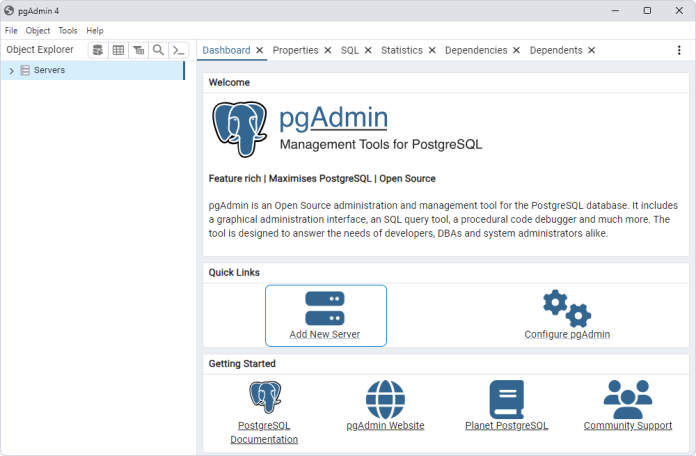Close the Properties tab
Image resolution: width=696 pixels, height=456 pixels.
(327, 50)
